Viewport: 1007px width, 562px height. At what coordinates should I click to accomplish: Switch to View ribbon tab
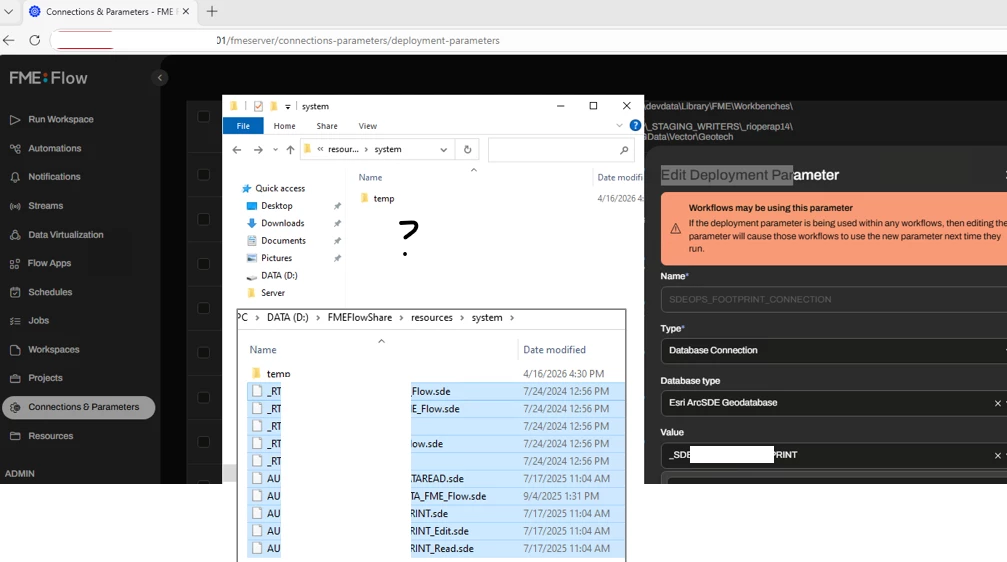point(367,126)
